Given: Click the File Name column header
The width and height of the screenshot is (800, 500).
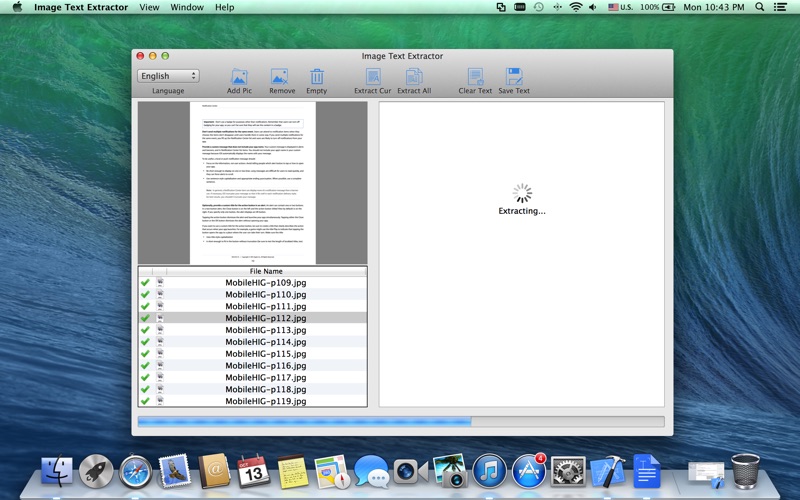Looking at the screenshot, I should point(266,271).
